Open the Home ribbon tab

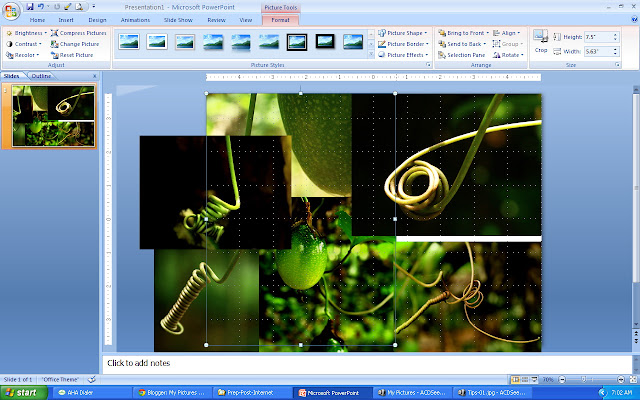[x=37, y=20]
